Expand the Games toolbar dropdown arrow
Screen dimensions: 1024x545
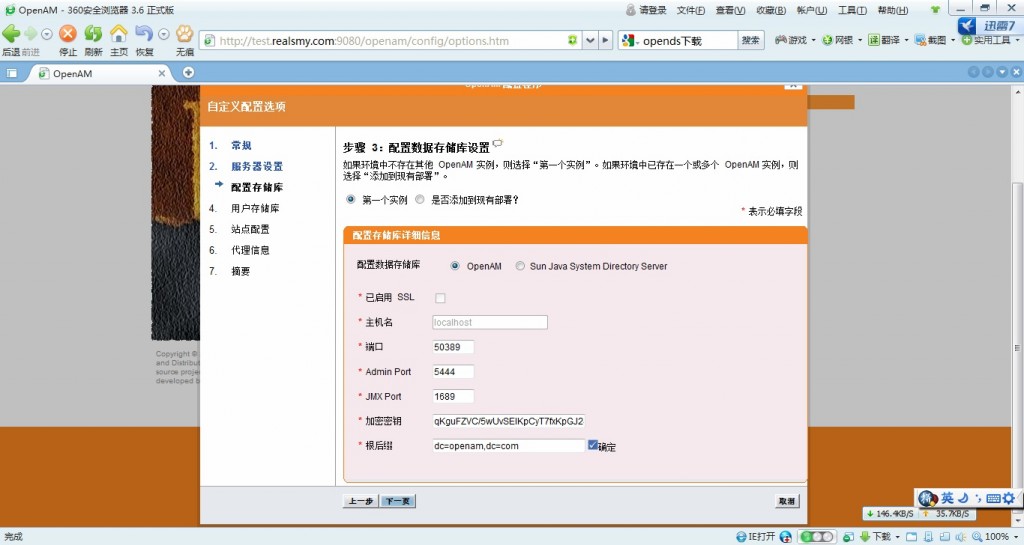[814, 40]
